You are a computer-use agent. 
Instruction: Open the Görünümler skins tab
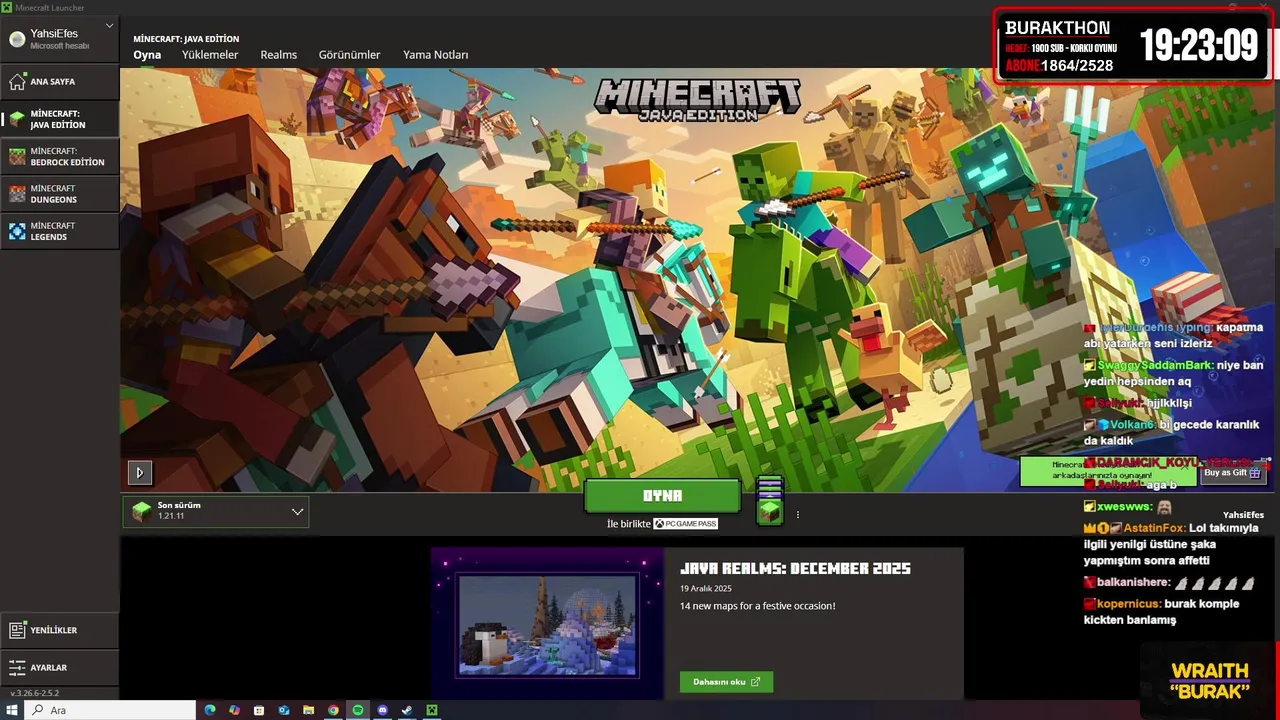coord(349,55)
